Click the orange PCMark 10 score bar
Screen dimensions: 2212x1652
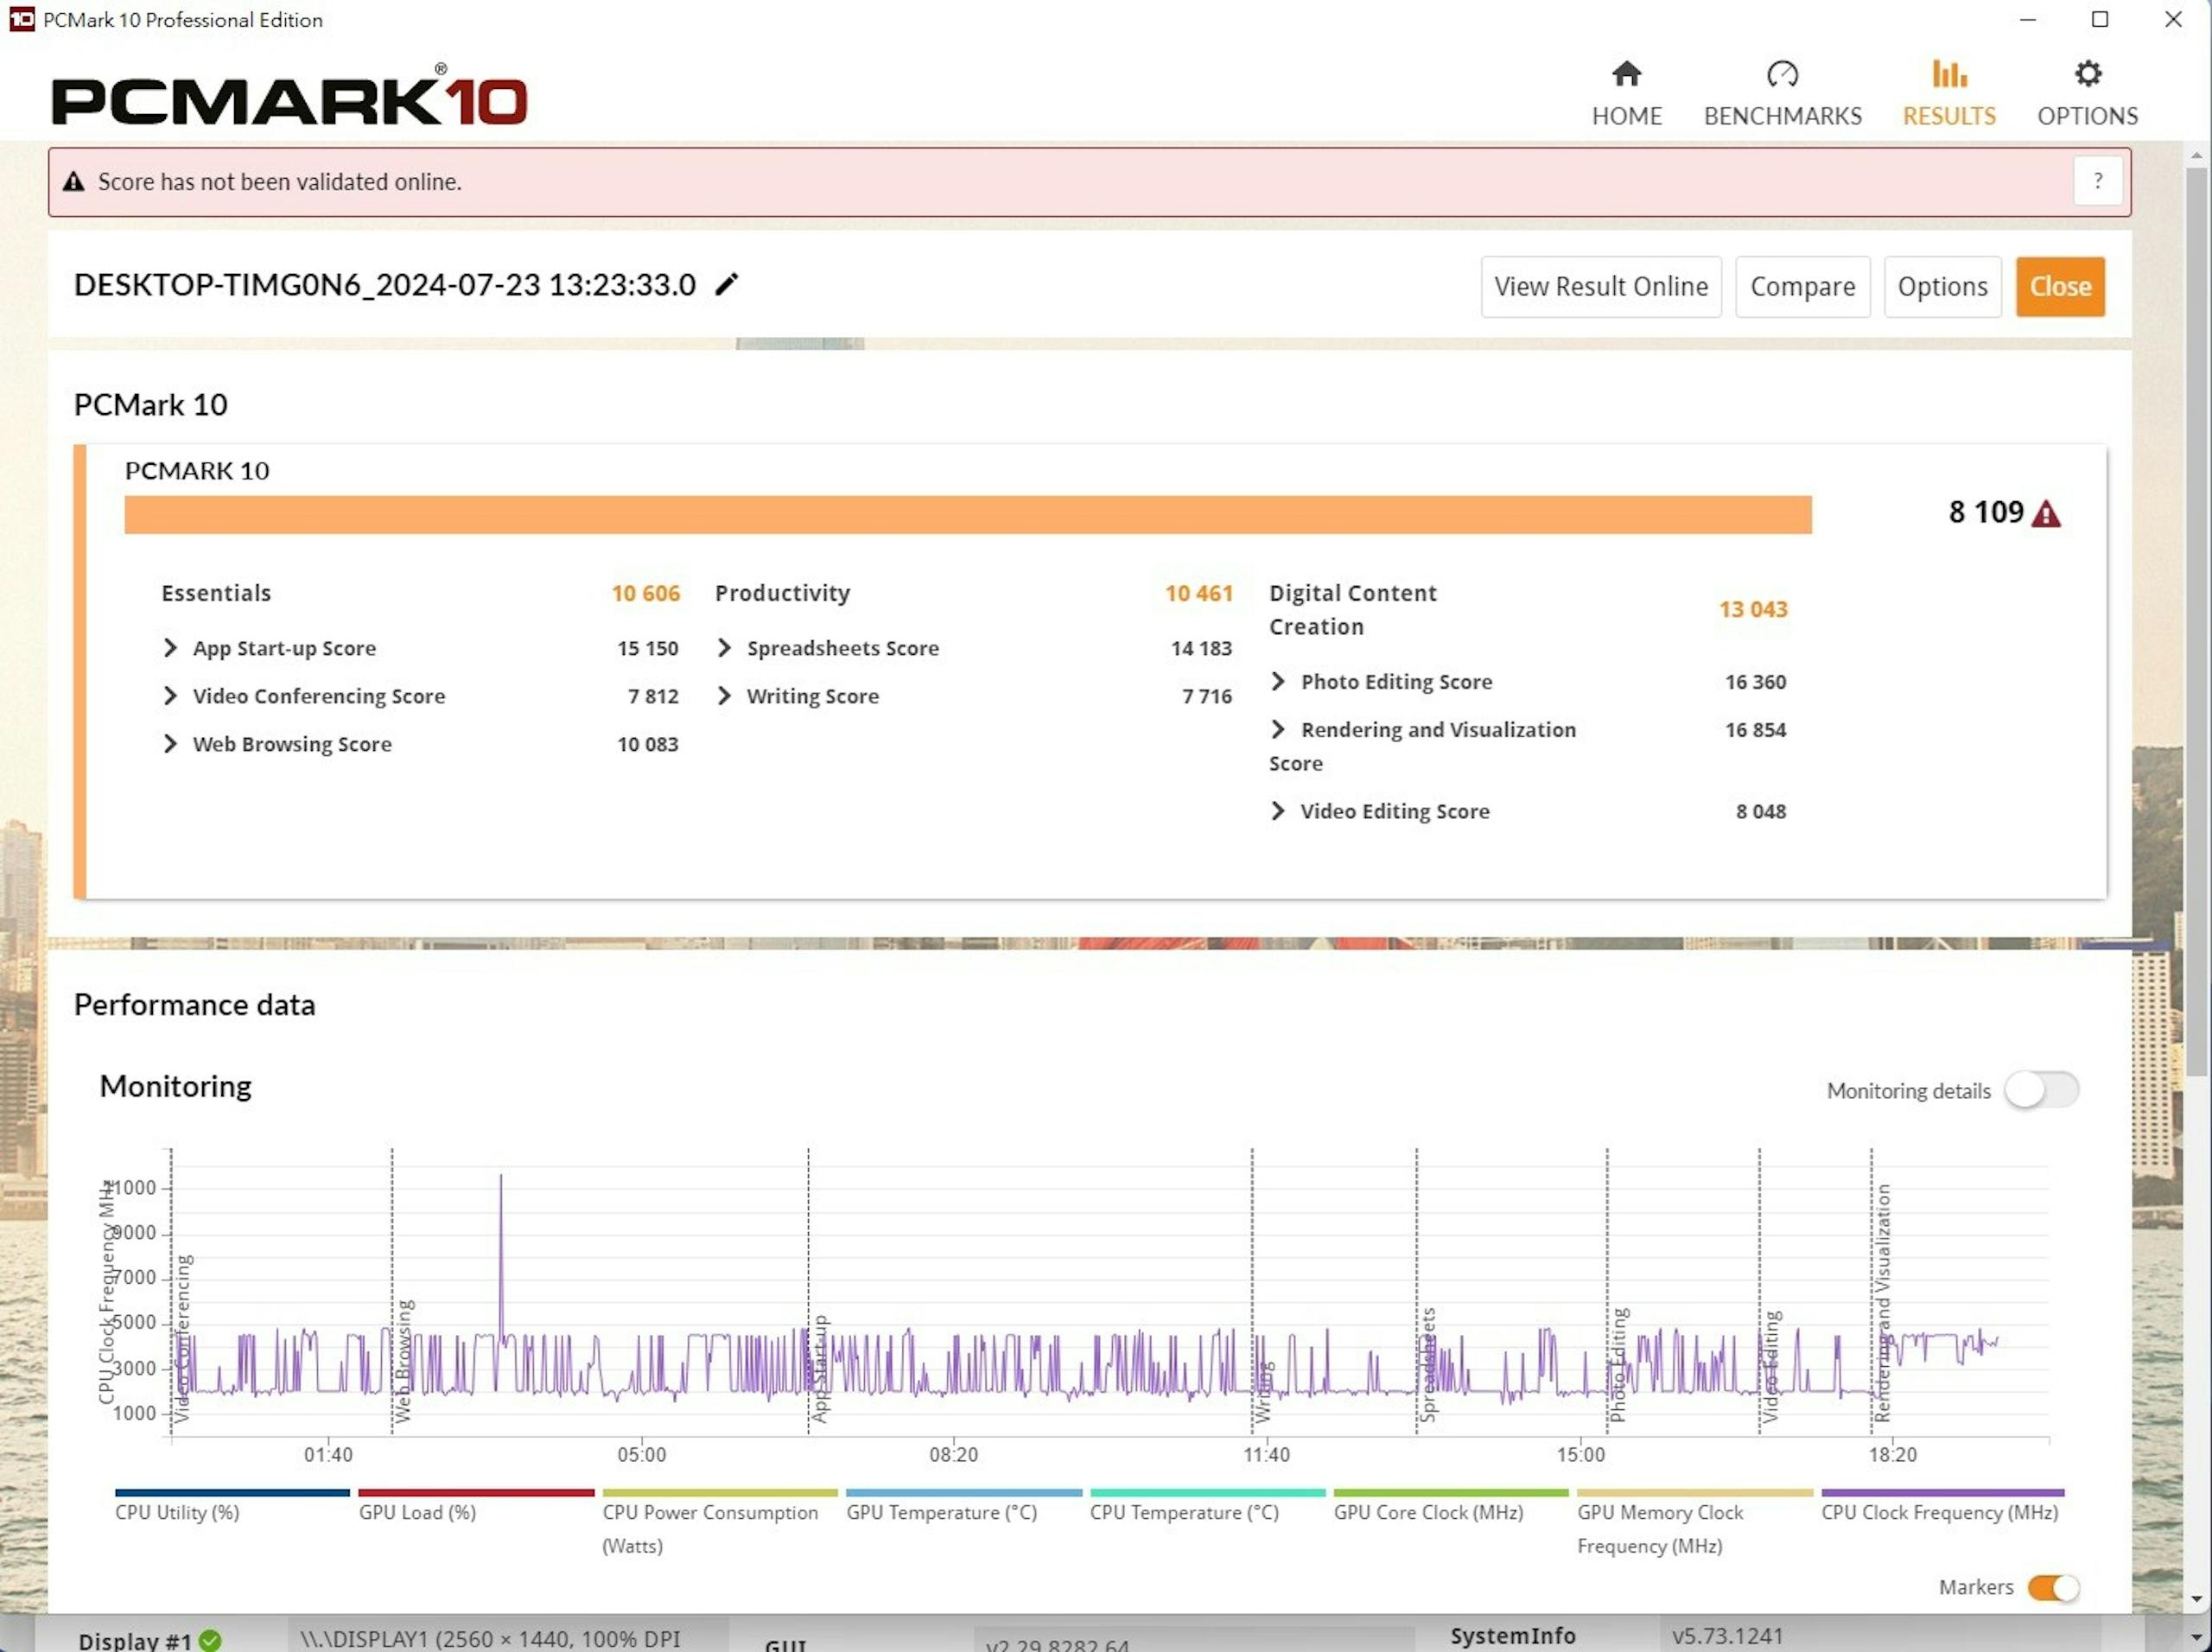pyautogui.click(x=967, y=514)
